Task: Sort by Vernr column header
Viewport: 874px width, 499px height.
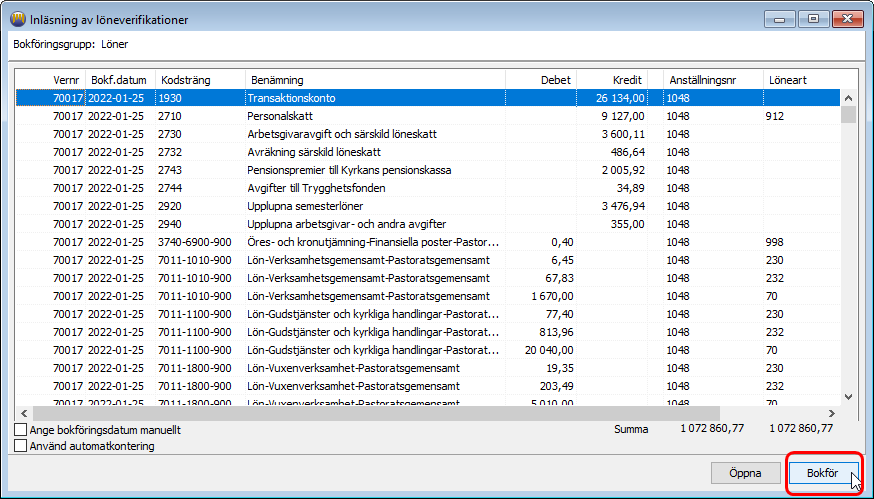Action: (x=50, y=80)
